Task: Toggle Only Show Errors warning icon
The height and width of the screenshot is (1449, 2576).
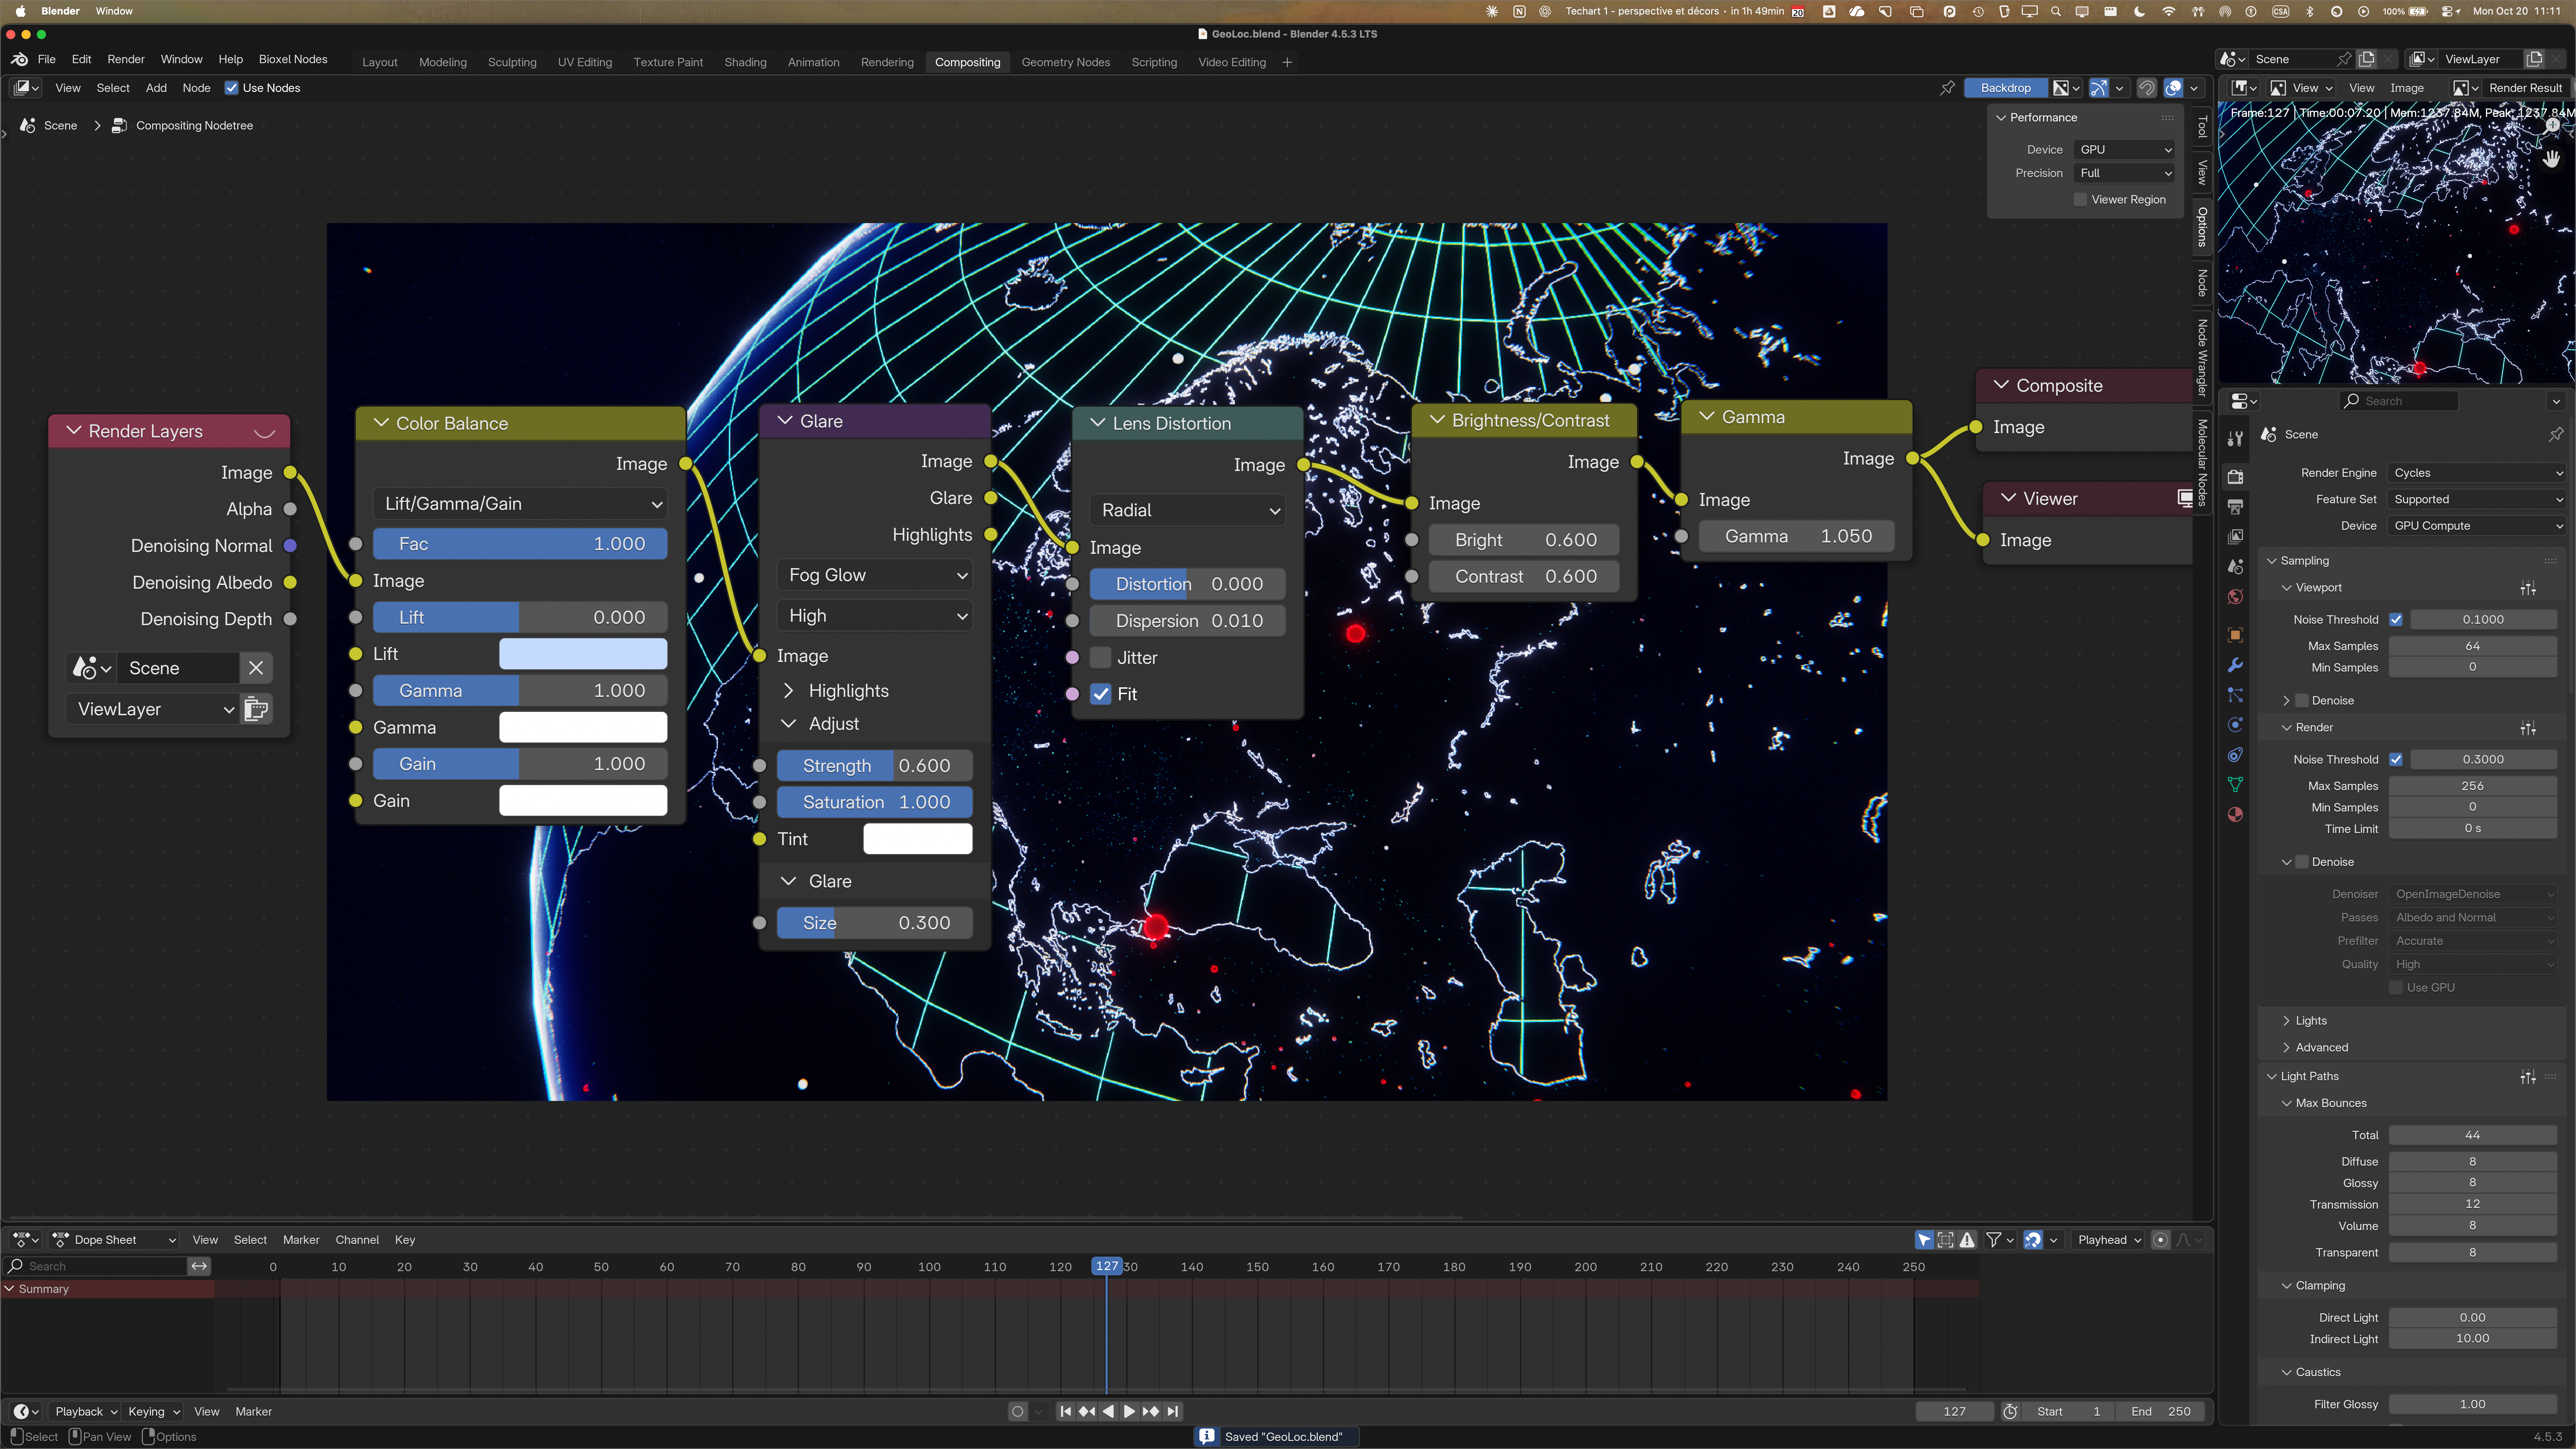Action: (x=1967, y=1240)
